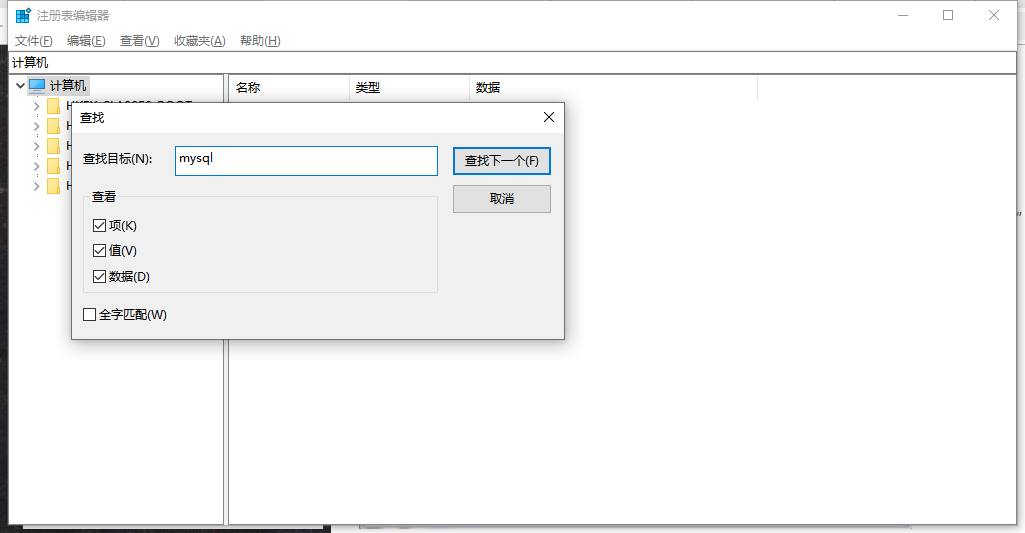This screenshot has width=1025, height=533.
Task: Open the 查看(V) menu
Action: coord(139,41)
